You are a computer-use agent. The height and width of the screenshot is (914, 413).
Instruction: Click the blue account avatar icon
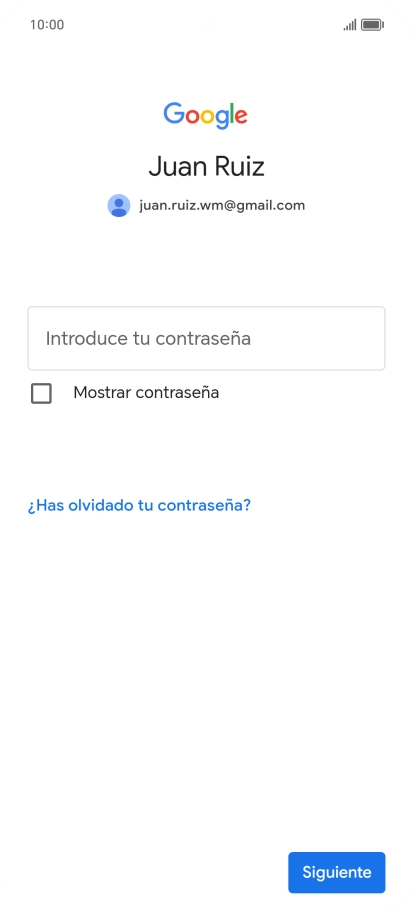click(x=119, y=205)
